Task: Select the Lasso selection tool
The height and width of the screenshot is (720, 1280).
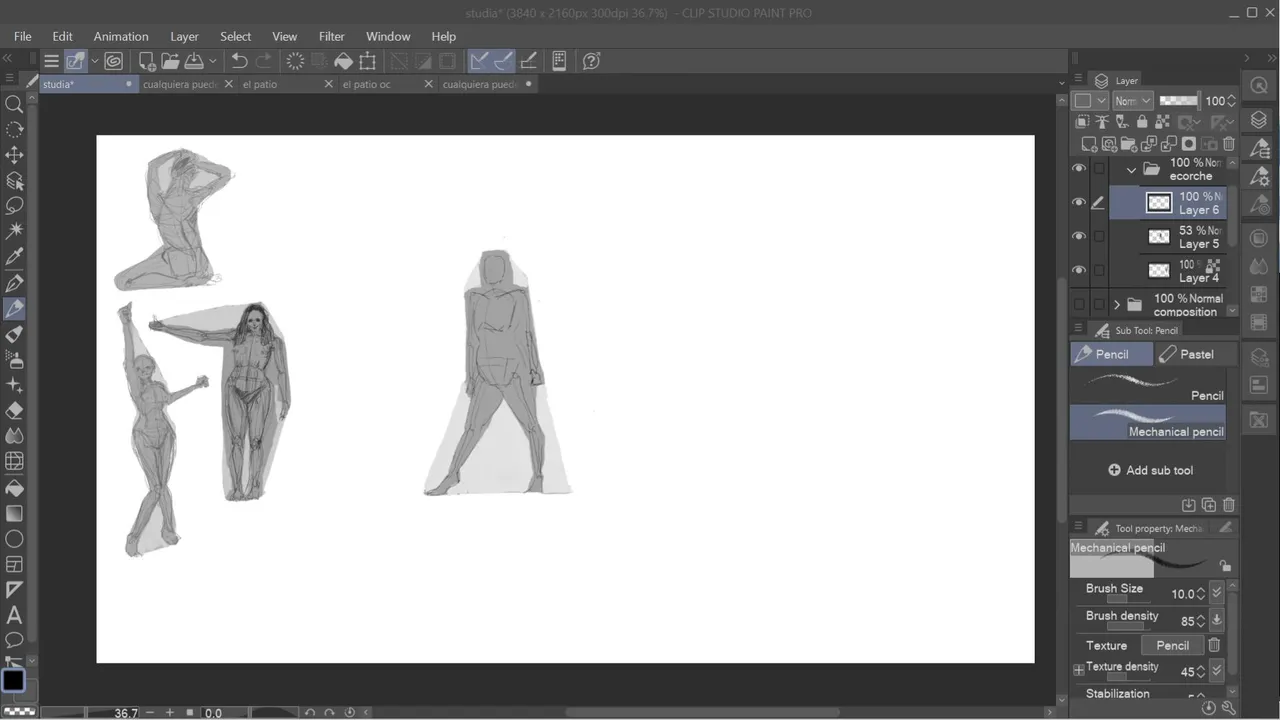Action: pyautogui.click(x=14, y=206)
